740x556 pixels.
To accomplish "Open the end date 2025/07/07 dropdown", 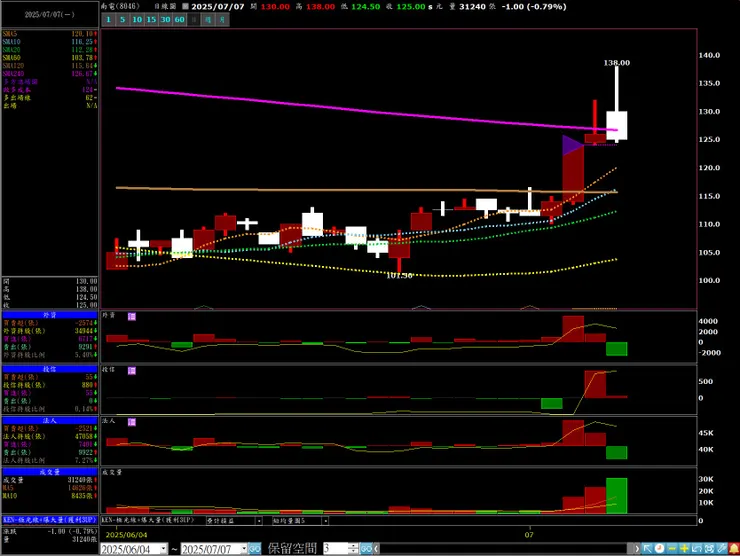I will click(244, 549).
